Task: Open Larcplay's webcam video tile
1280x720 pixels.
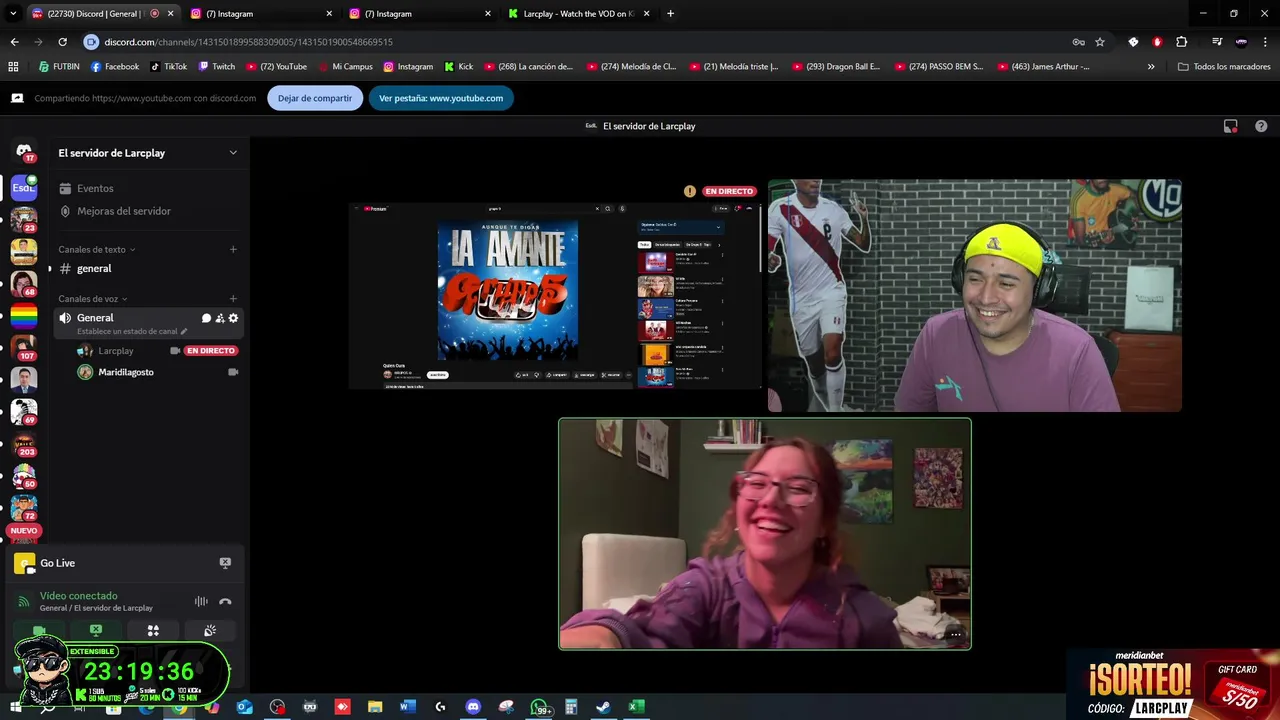Action: pyautogui.click(x=975, y=295)
